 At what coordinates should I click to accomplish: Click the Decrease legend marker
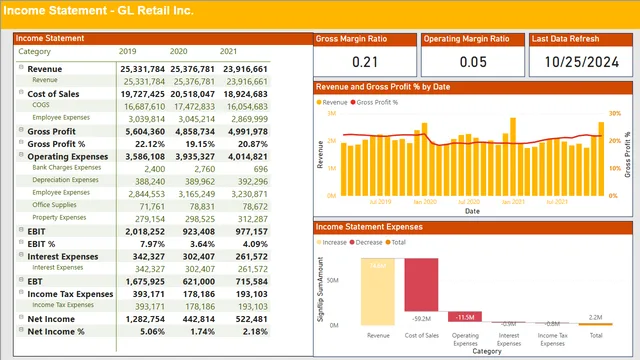coord(352,242)
